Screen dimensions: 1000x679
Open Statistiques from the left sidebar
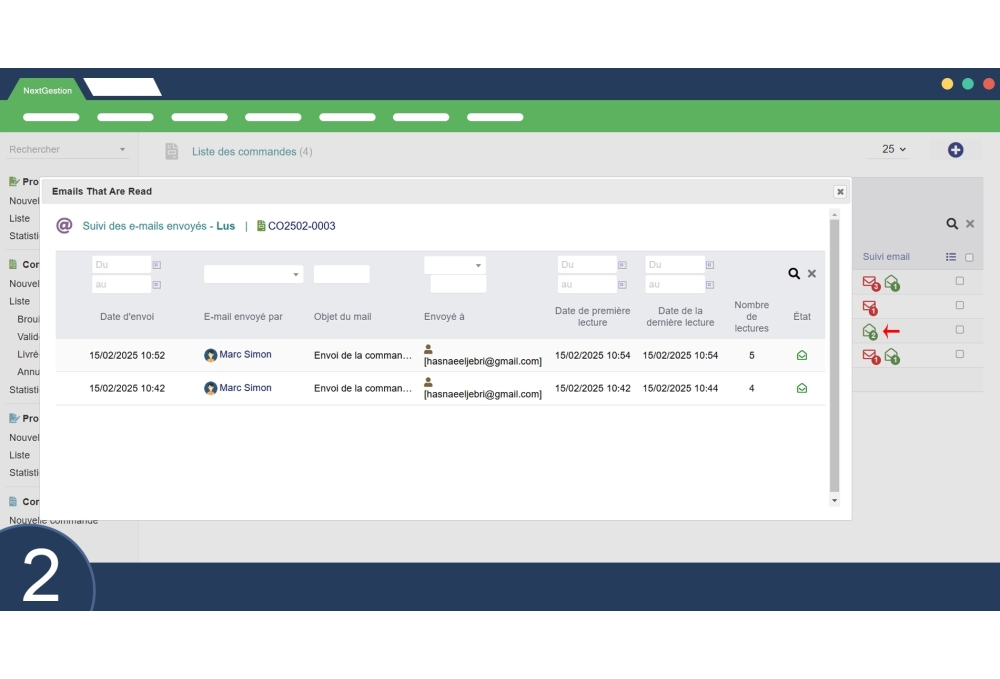tap(22, 234)
